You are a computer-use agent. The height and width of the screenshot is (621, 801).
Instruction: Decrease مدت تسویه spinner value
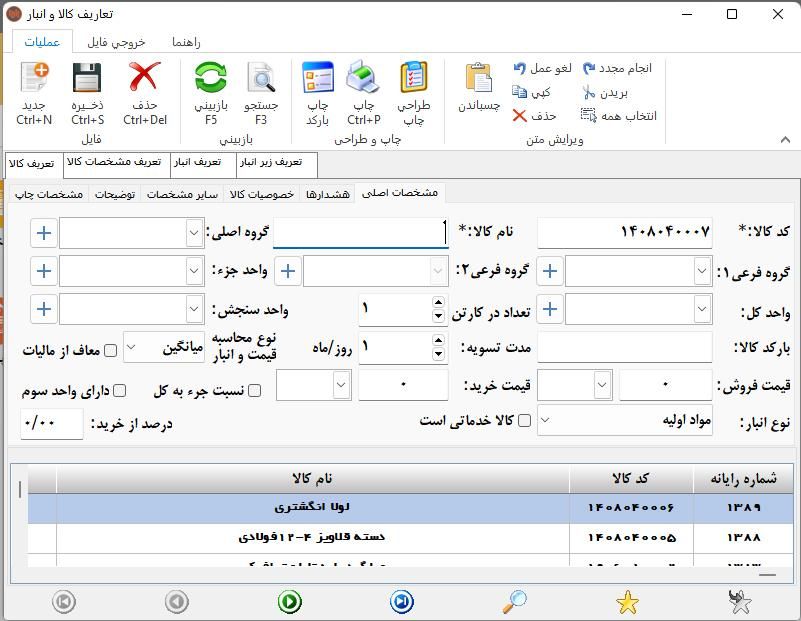(438, 353)
